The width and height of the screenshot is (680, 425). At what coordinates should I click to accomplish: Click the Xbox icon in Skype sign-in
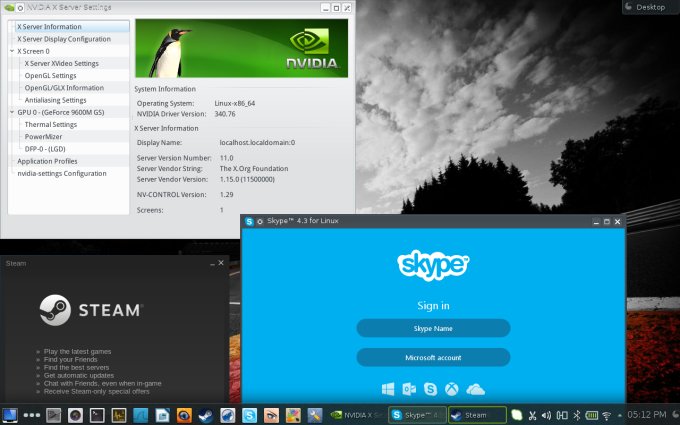(x=452, y=388)
